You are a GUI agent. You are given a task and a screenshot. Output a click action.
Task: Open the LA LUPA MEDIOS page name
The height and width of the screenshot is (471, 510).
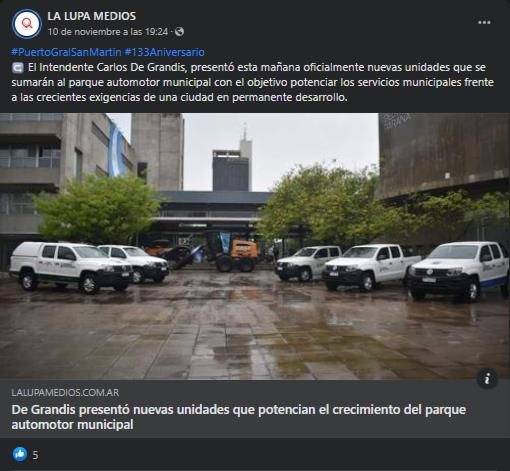point(92,16)
